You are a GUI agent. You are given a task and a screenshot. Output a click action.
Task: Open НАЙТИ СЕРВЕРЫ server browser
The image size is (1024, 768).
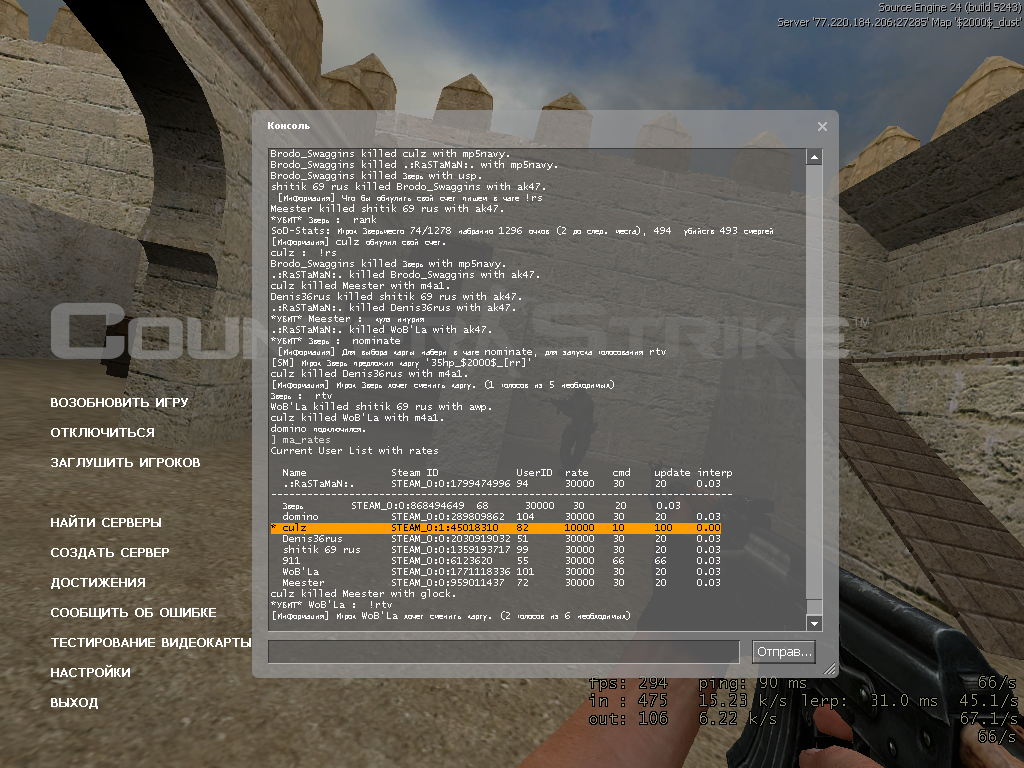click(x=106, y=523)
